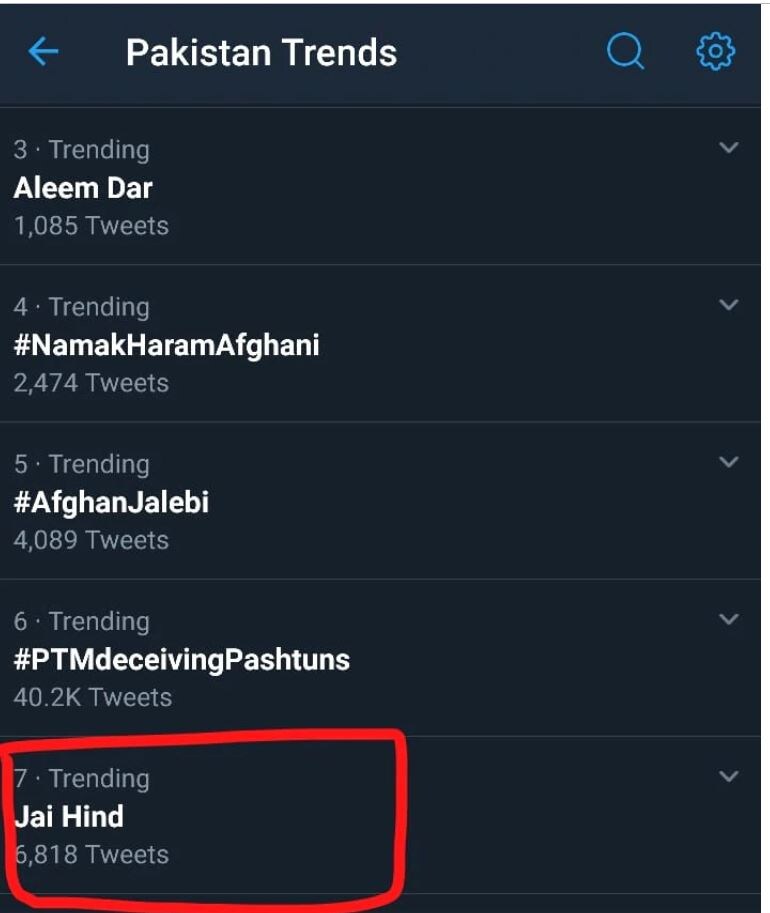Expand the #PTMdeceivingPashtuns trend chevron
Image resolution: width=770 pixels, height=913 pixels.
[729, 619]
